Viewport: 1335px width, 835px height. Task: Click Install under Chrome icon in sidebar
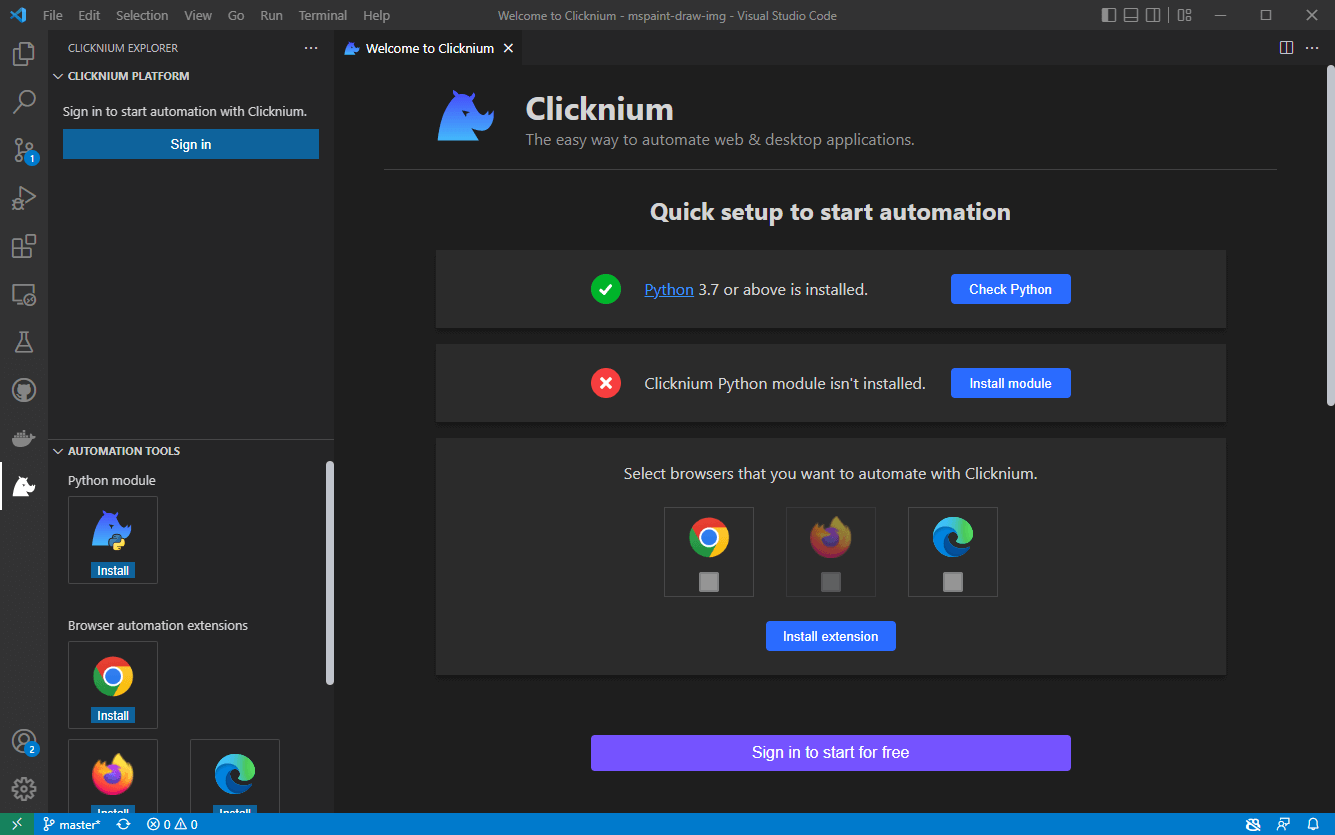(x=113, y=715)
